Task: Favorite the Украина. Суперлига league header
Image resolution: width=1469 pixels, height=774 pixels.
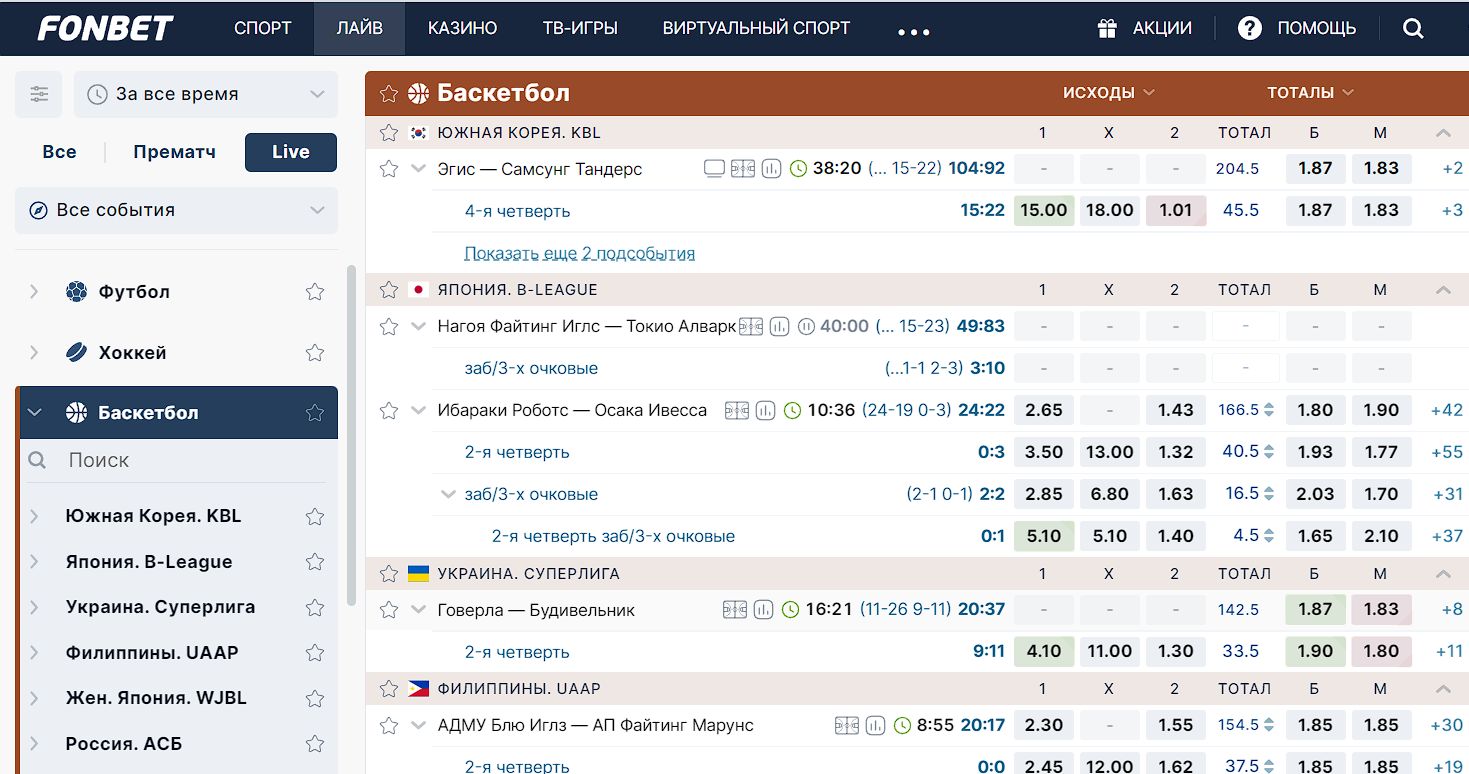Action: coord(388,574)
